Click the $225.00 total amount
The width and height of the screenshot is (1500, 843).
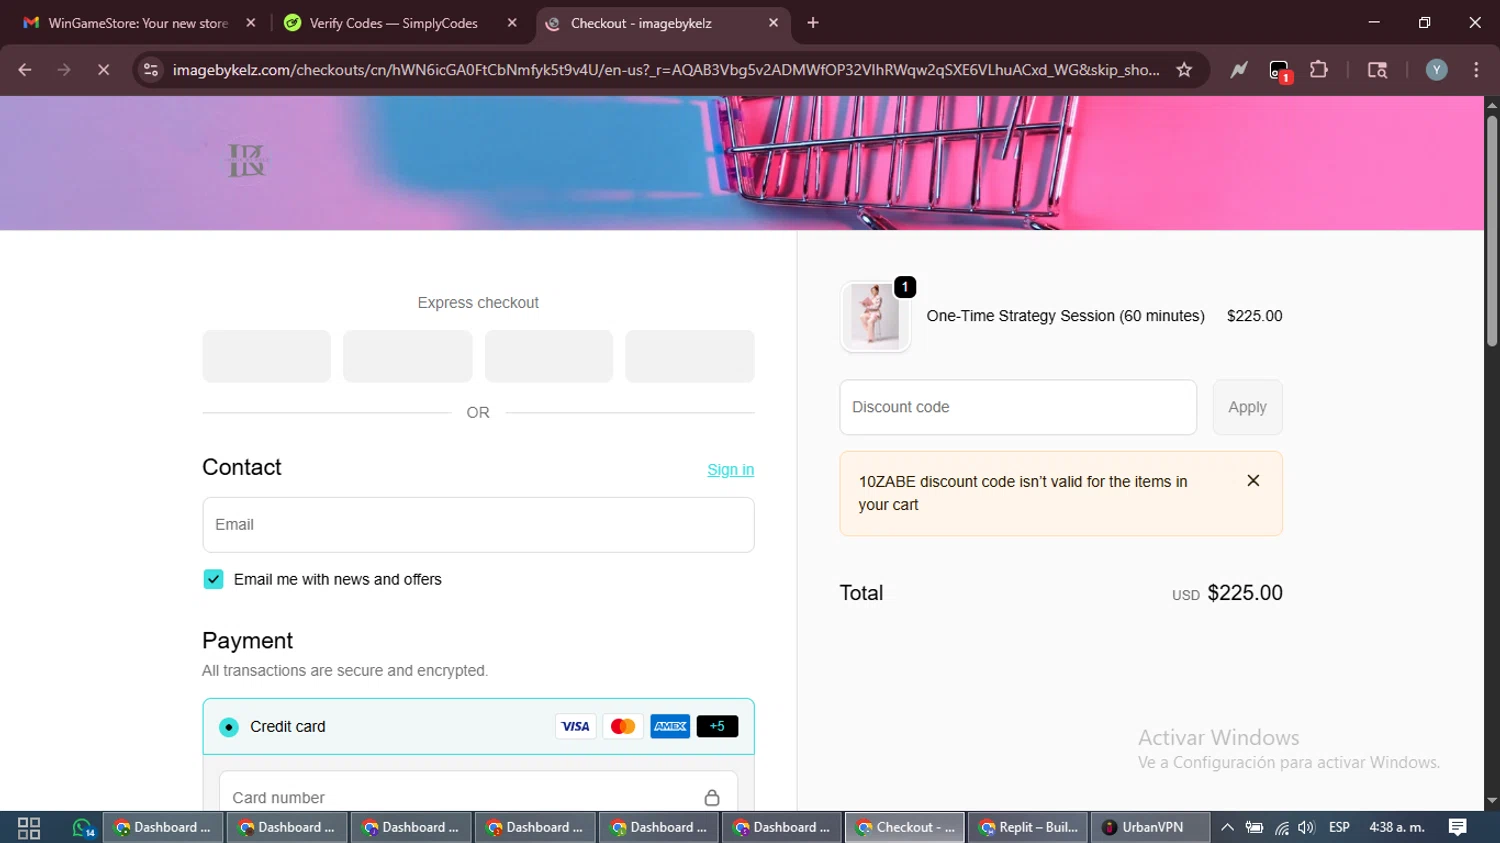pos(1245,593)
